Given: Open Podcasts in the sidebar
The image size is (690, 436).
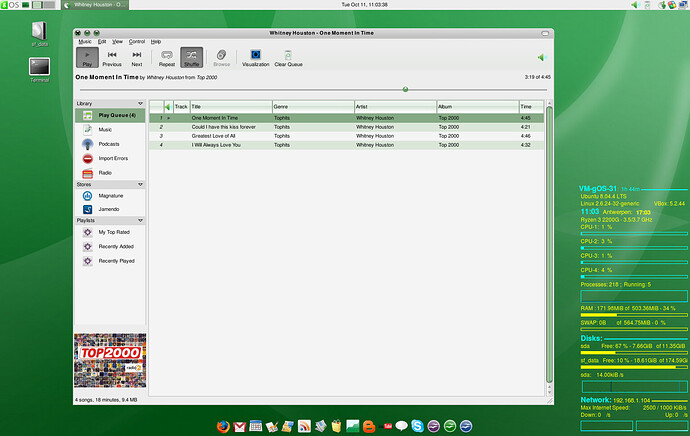Looking at the screenshot, I should coord(110,144).
